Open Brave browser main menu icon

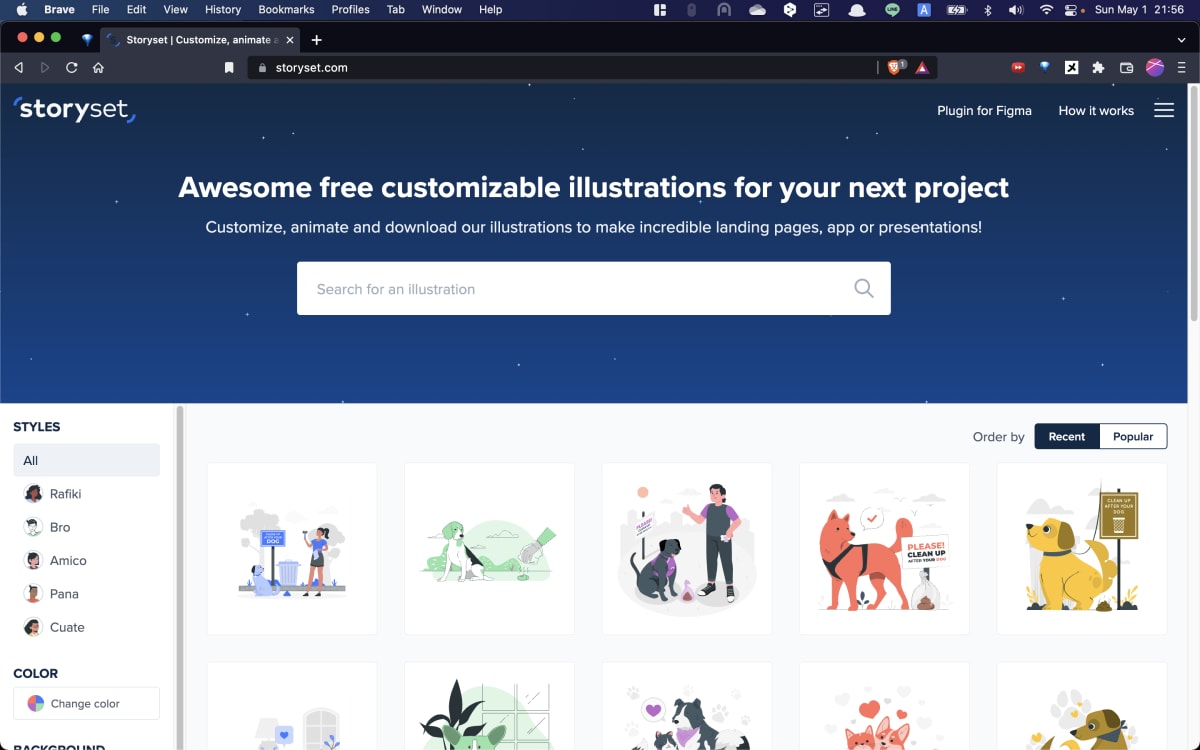tap(1181, 68)
